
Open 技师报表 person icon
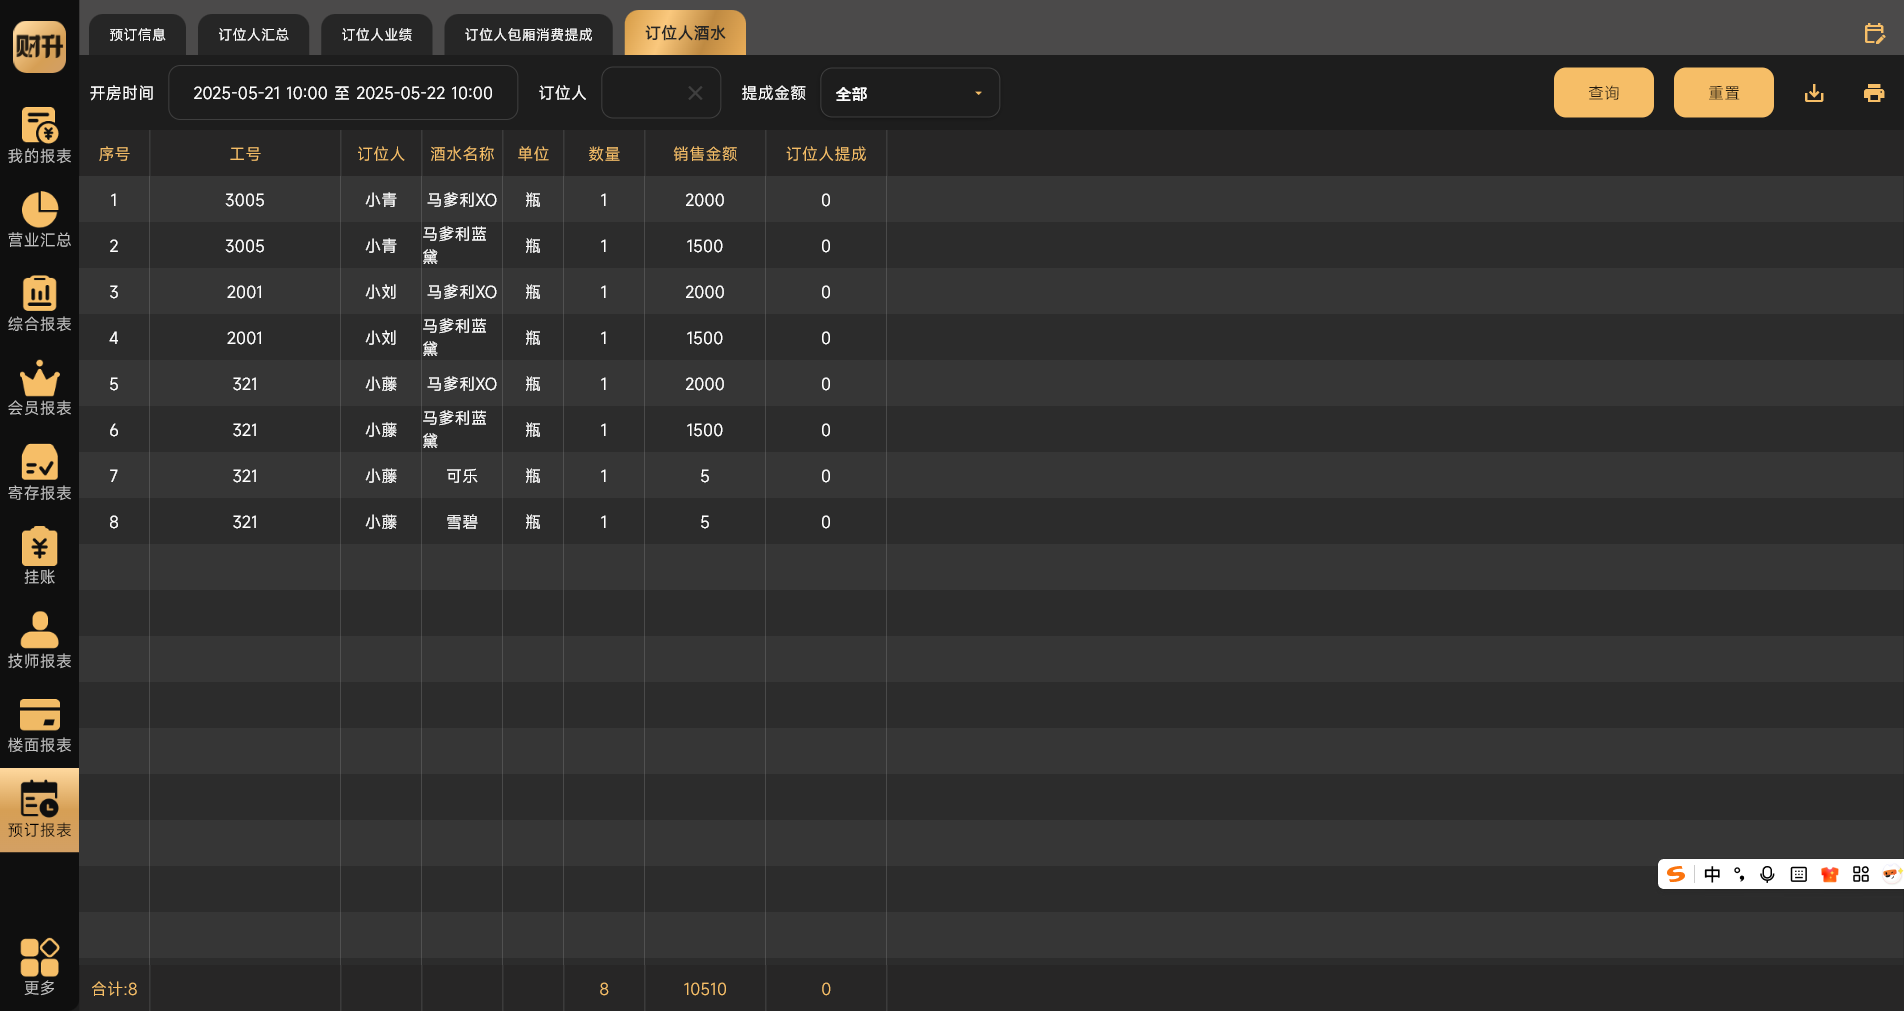(x=39, y=630)
